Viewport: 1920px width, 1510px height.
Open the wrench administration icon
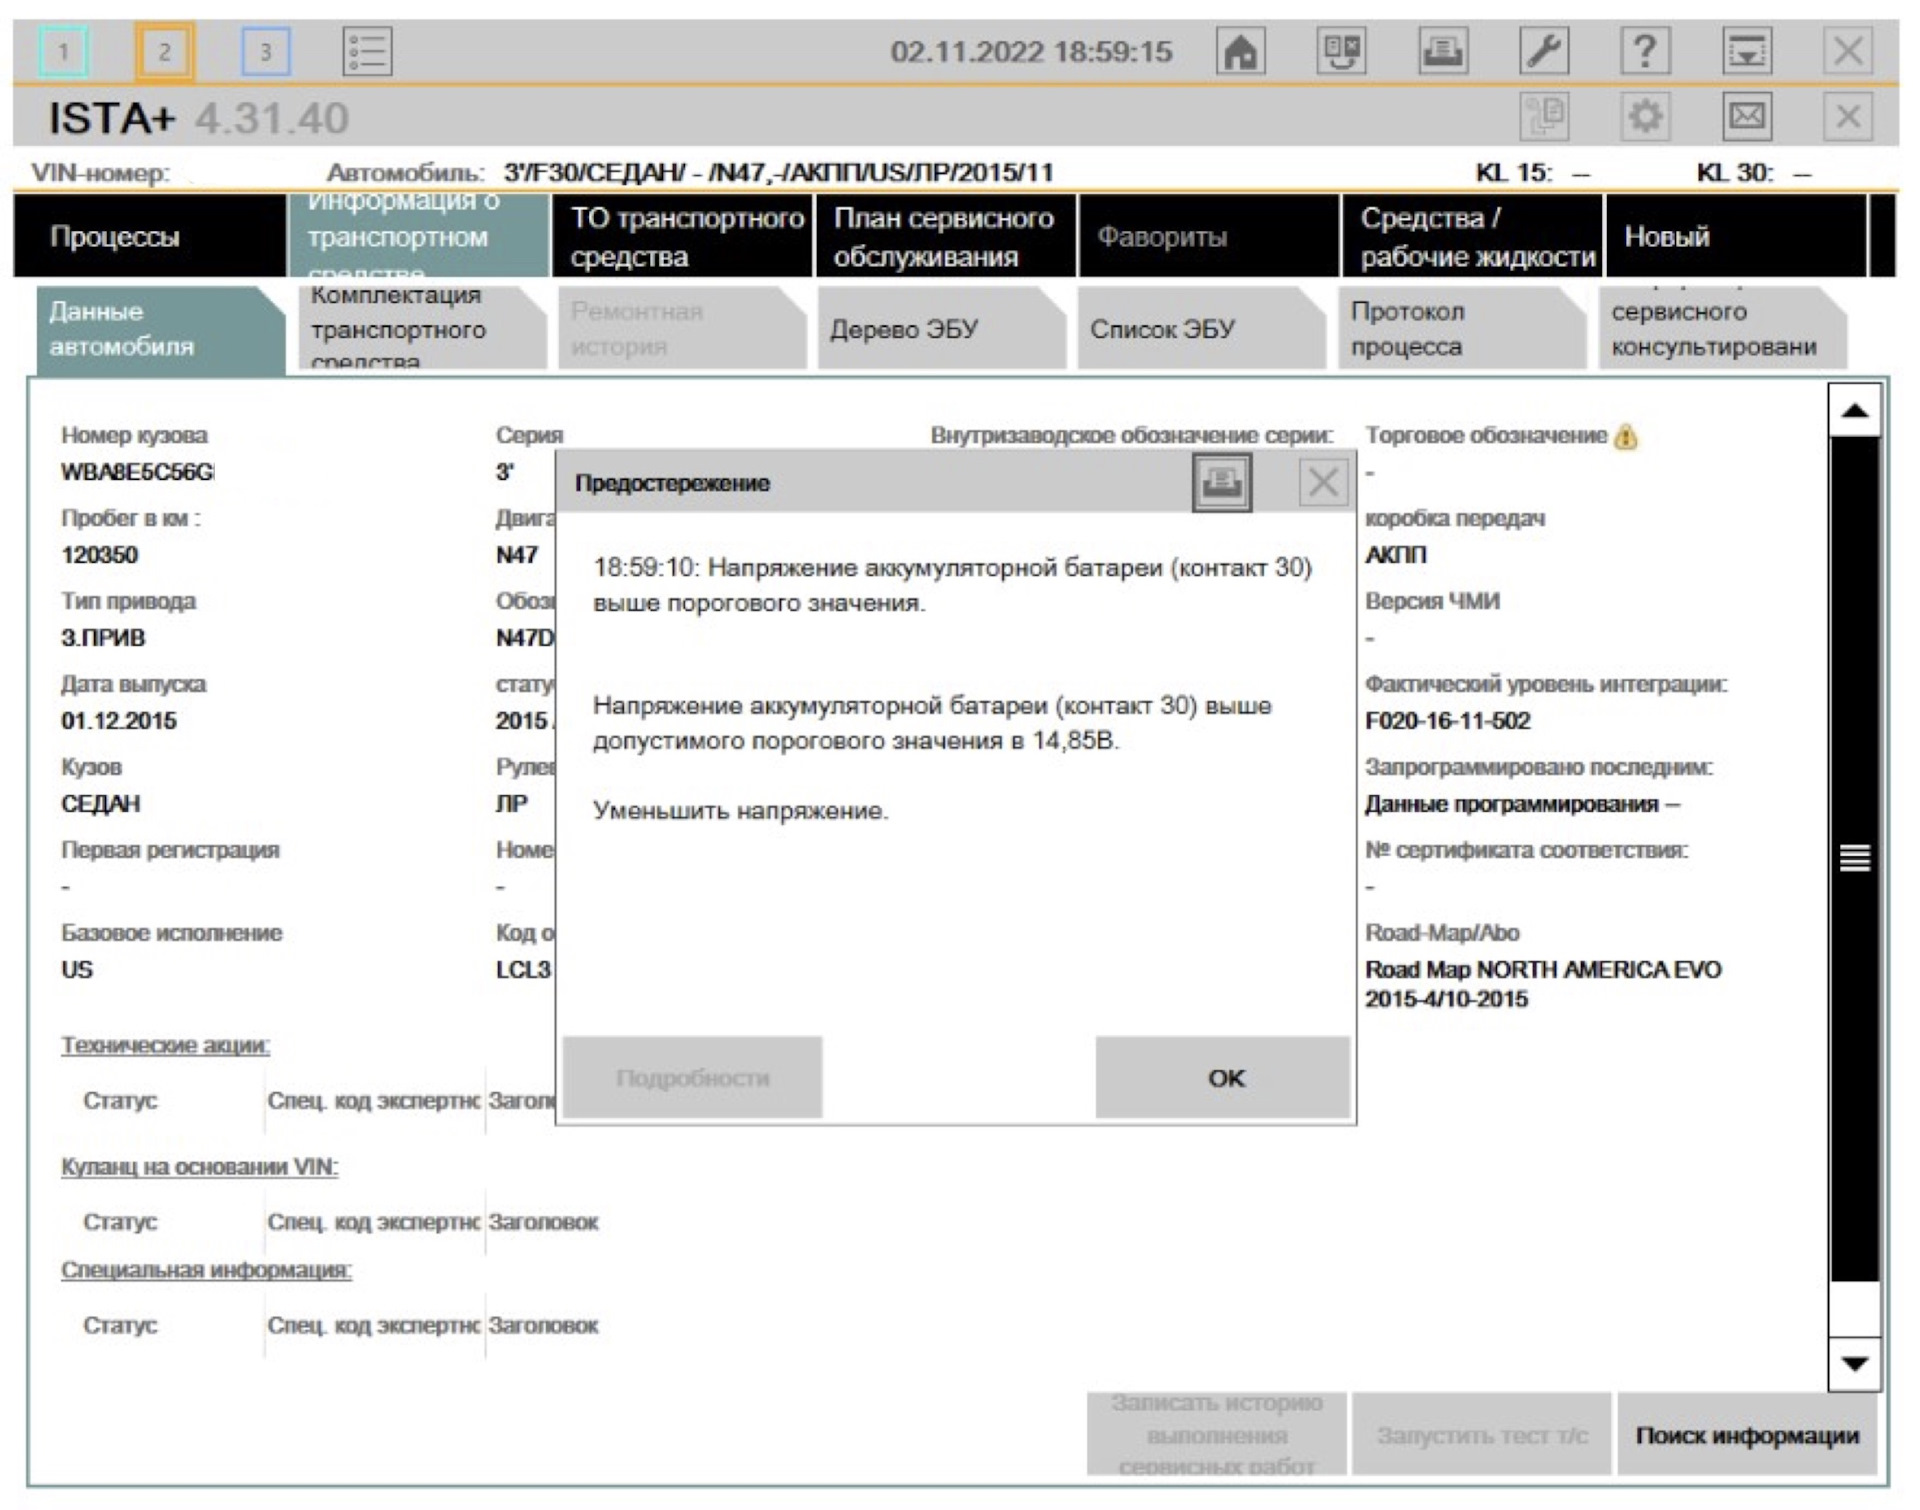pyautogui.click(x=1544, y=50)
